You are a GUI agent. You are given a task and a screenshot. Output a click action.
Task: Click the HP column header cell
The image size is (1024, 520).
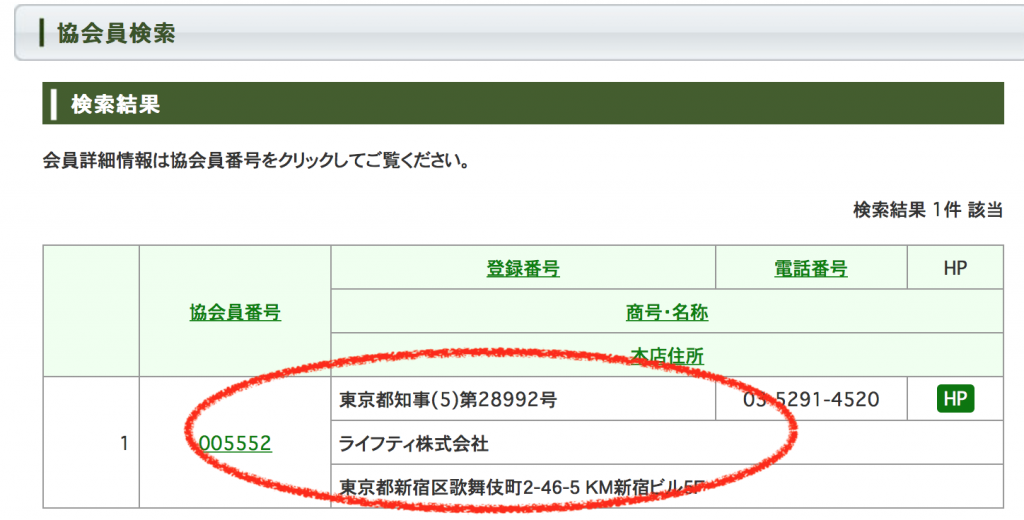(955, 268)
